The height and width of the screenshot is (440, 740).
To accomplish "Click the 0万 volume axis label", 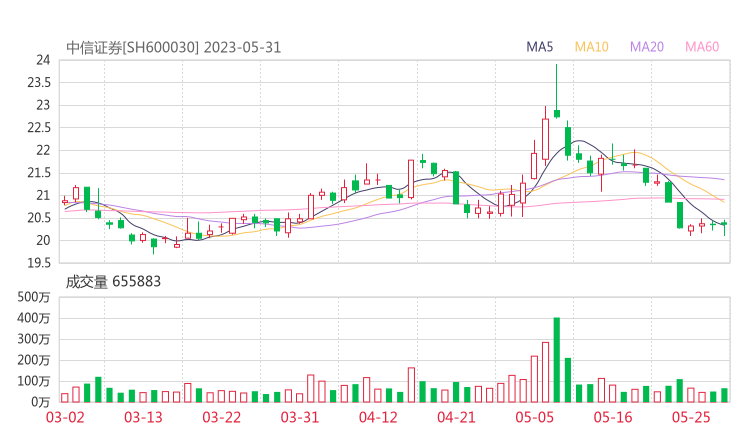I will 41,402.
